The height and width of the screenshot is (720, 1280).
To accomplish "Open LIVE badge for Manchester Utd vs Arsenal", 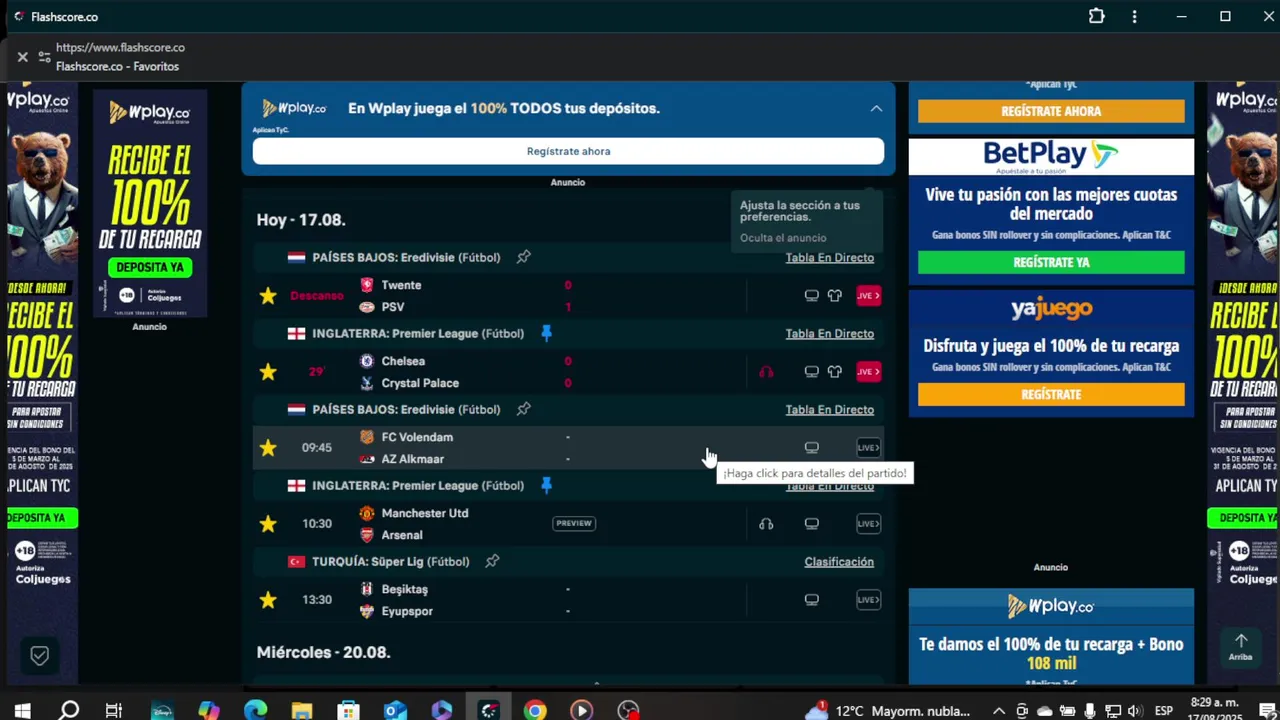I will coord(868,524).
